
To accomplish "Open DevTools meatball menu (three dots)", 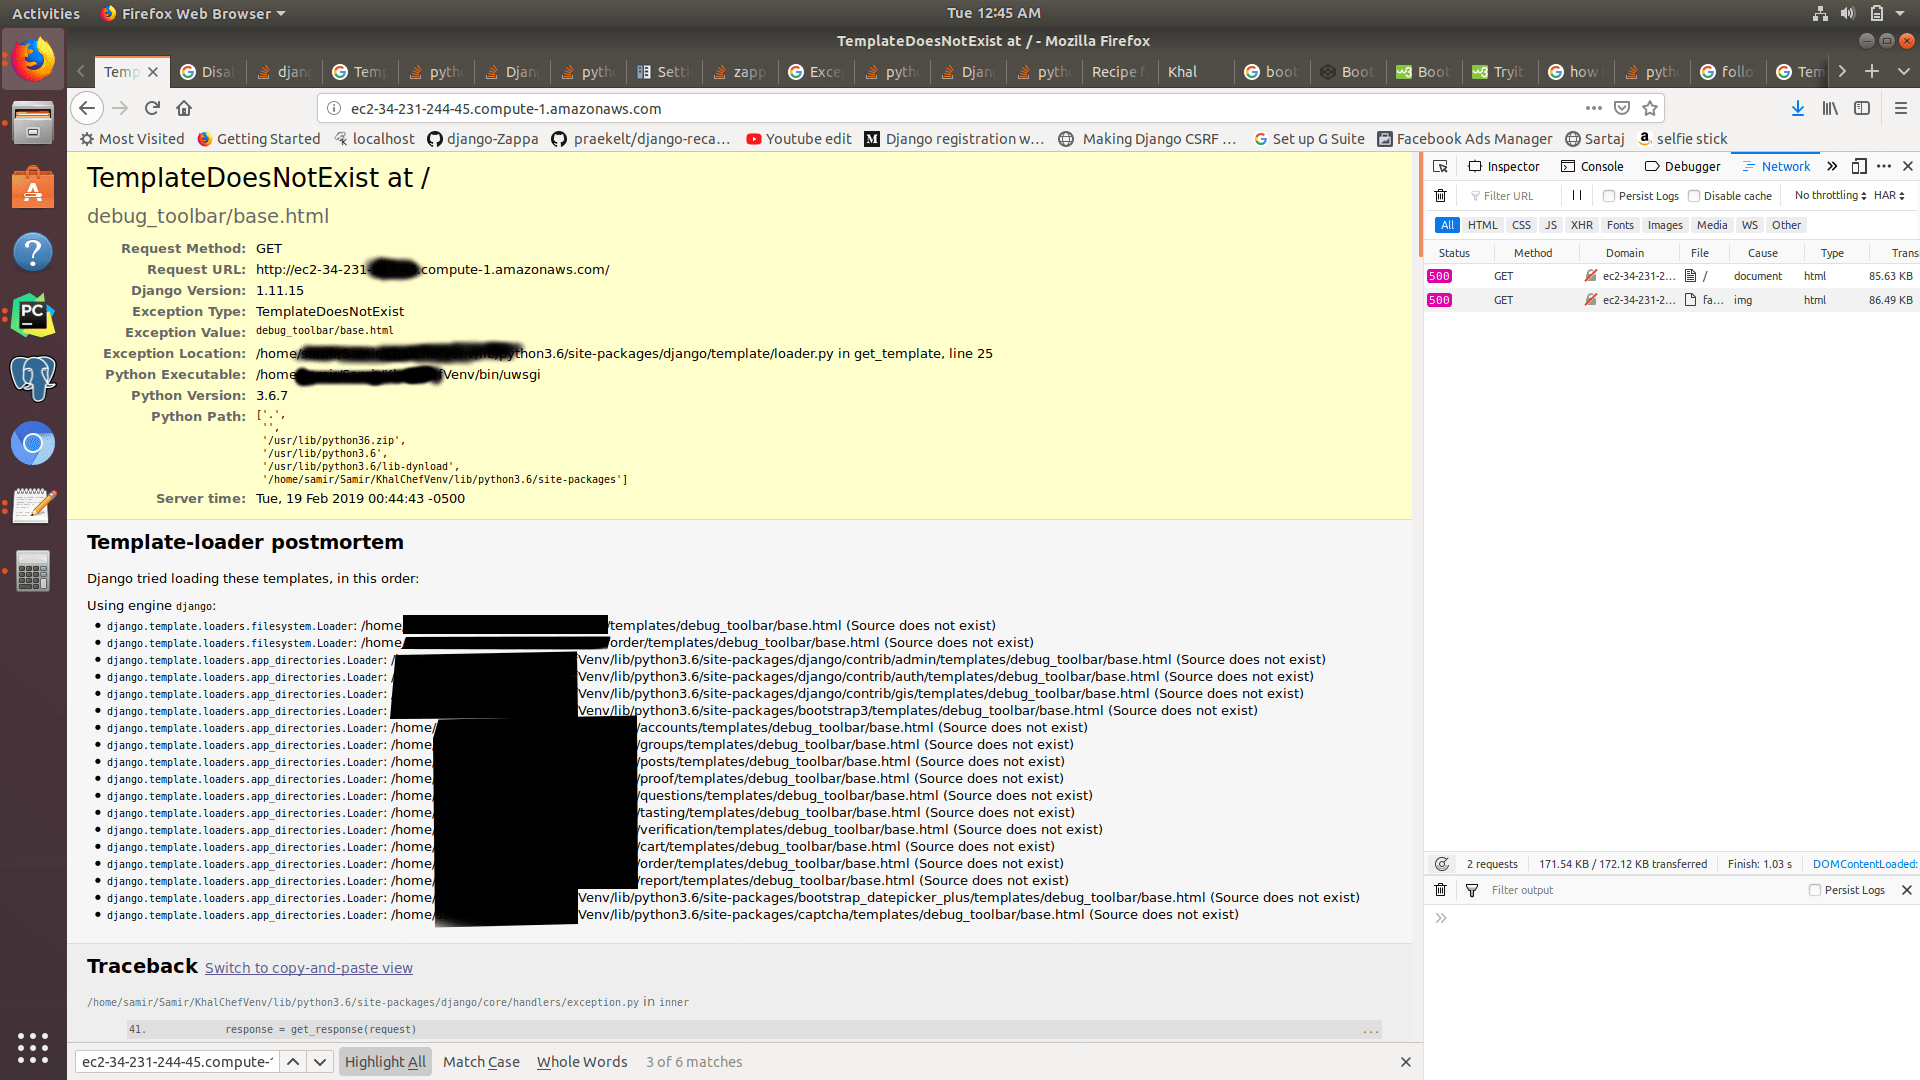I will [1884, 166].
